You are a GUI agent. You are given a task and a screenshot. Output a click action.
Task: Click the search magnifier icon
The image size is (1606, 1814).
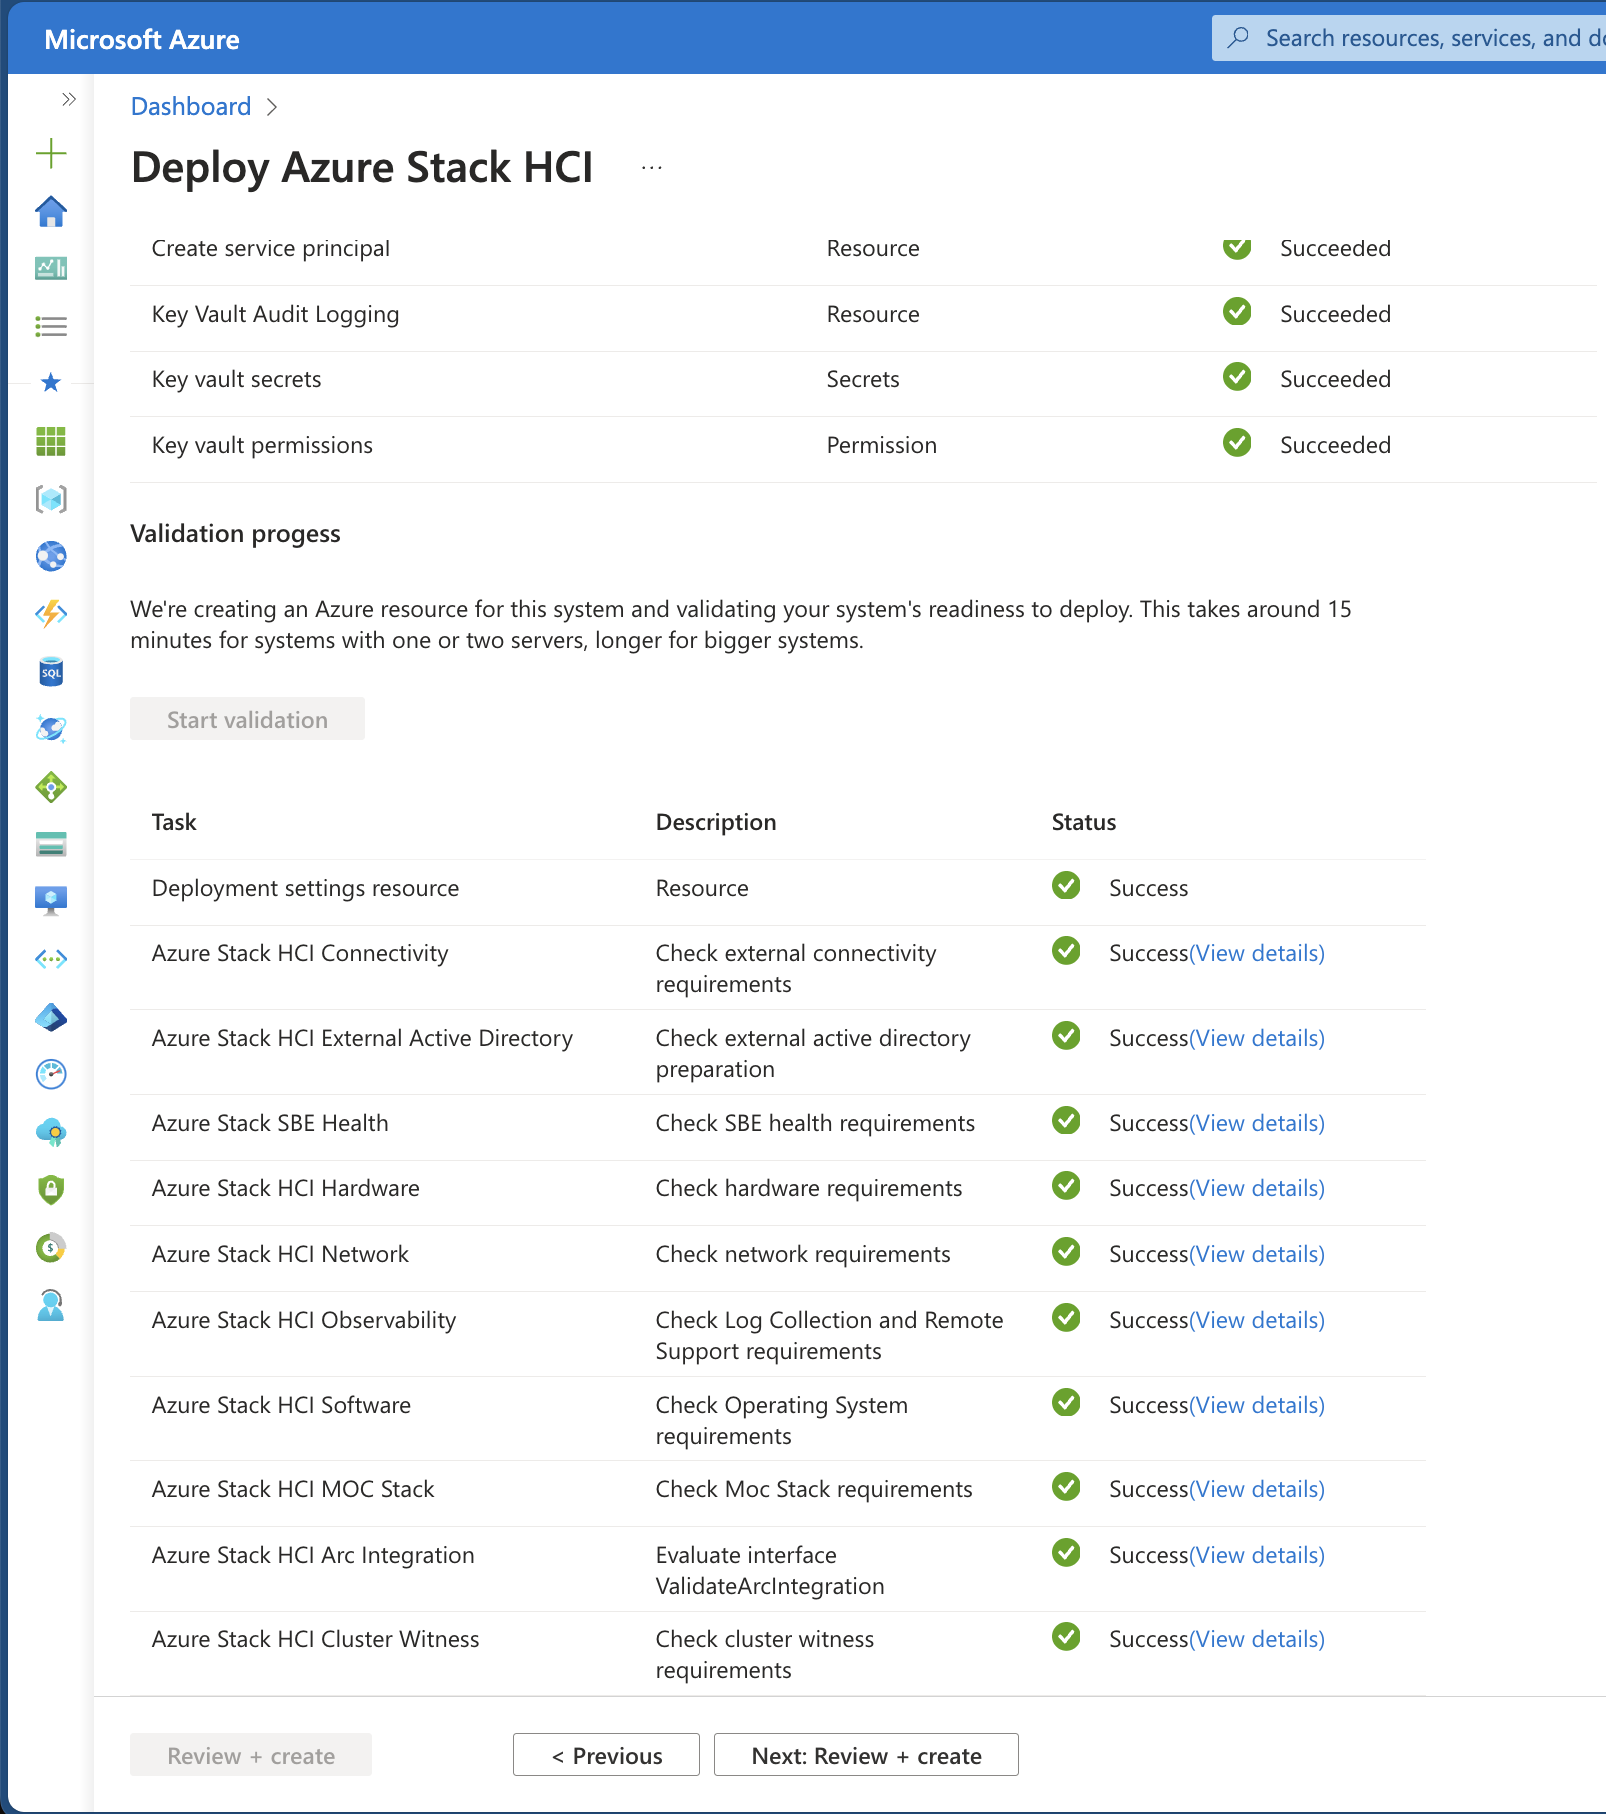1238,38
